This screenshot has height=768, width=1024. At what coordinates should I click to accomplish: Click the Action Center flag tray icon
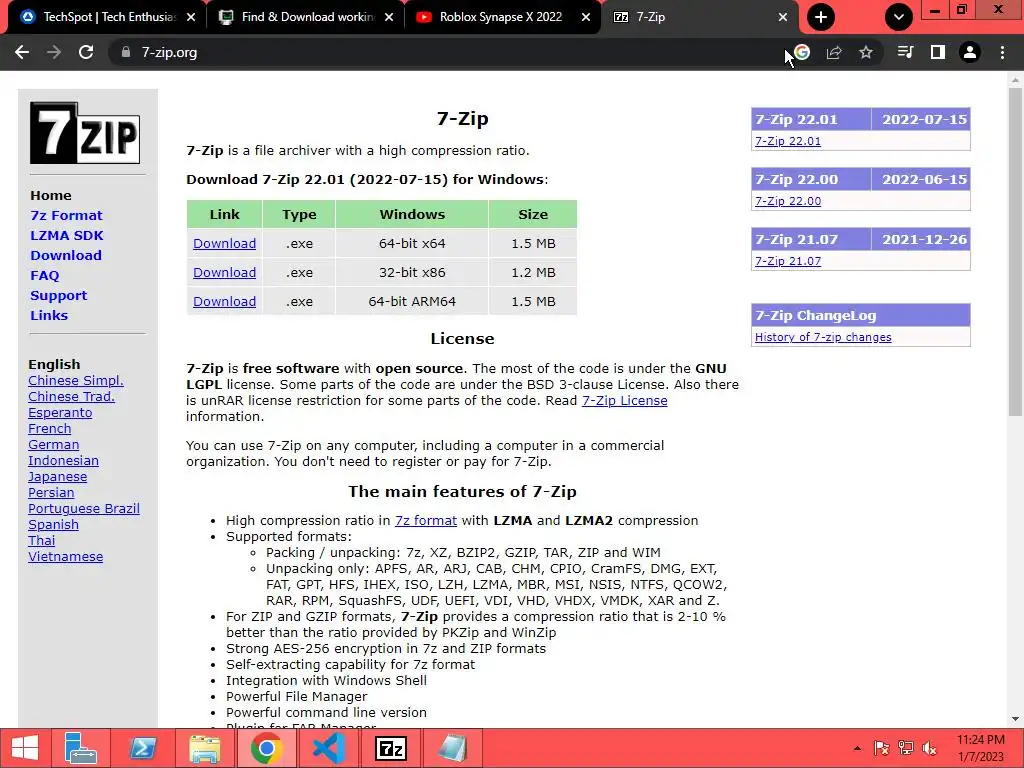881,748
